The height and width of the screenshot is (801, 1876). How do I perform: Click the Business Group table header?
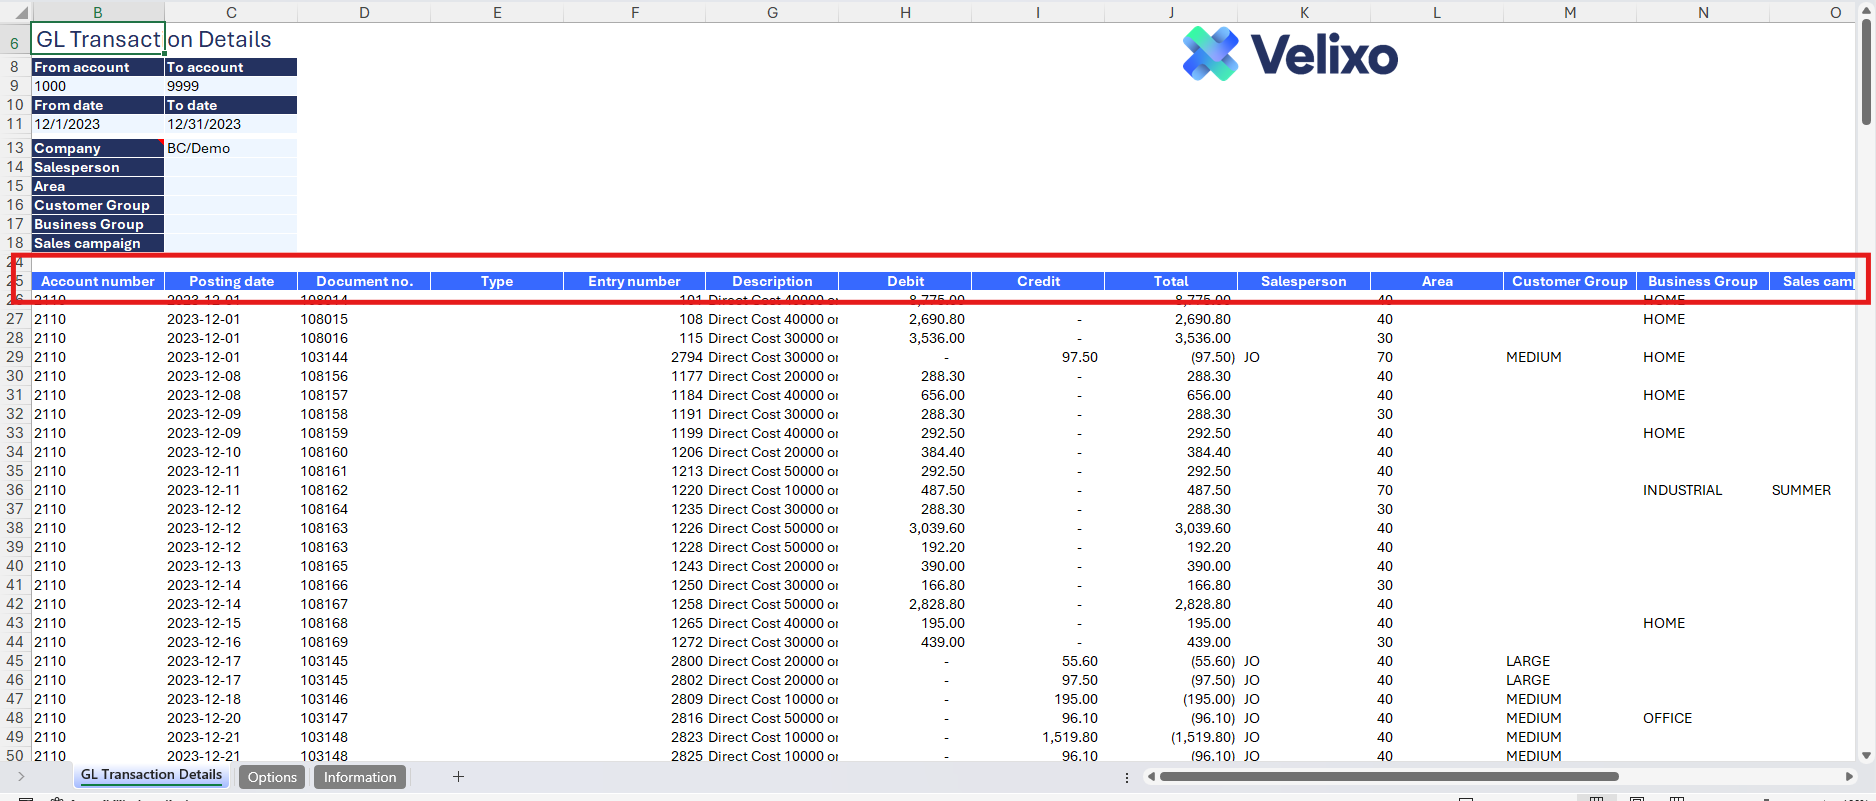(x=1702, y=281)
